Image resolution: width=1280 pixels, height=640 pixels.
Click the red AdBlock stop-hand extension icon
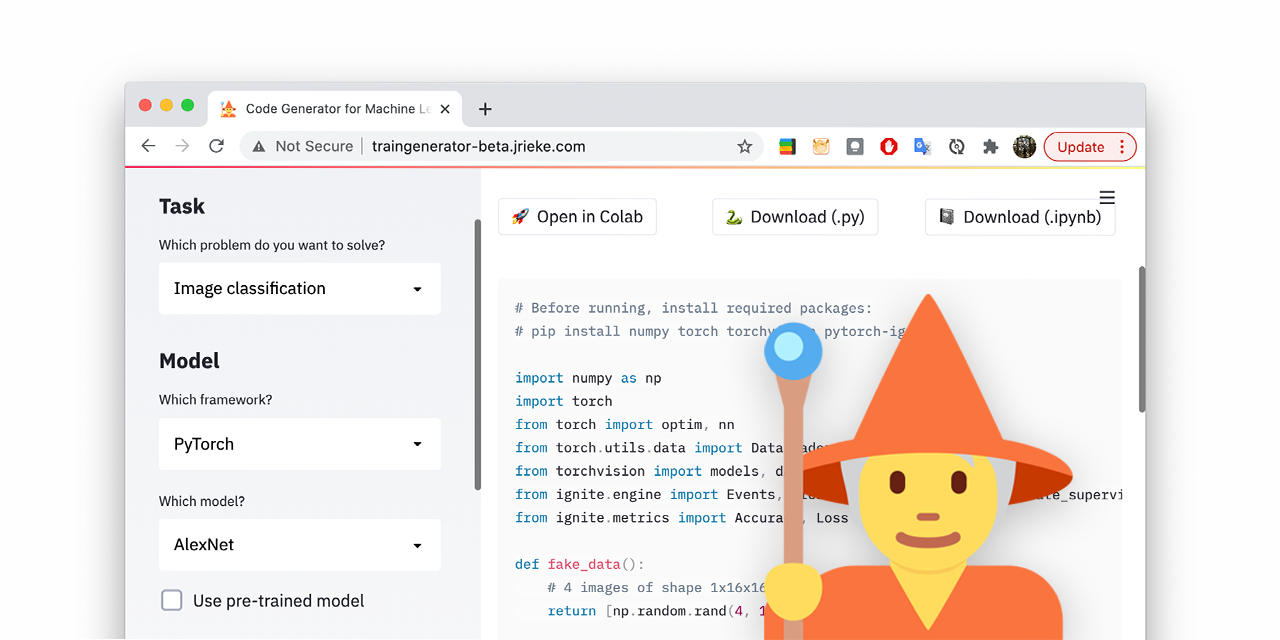click(888, 147)
